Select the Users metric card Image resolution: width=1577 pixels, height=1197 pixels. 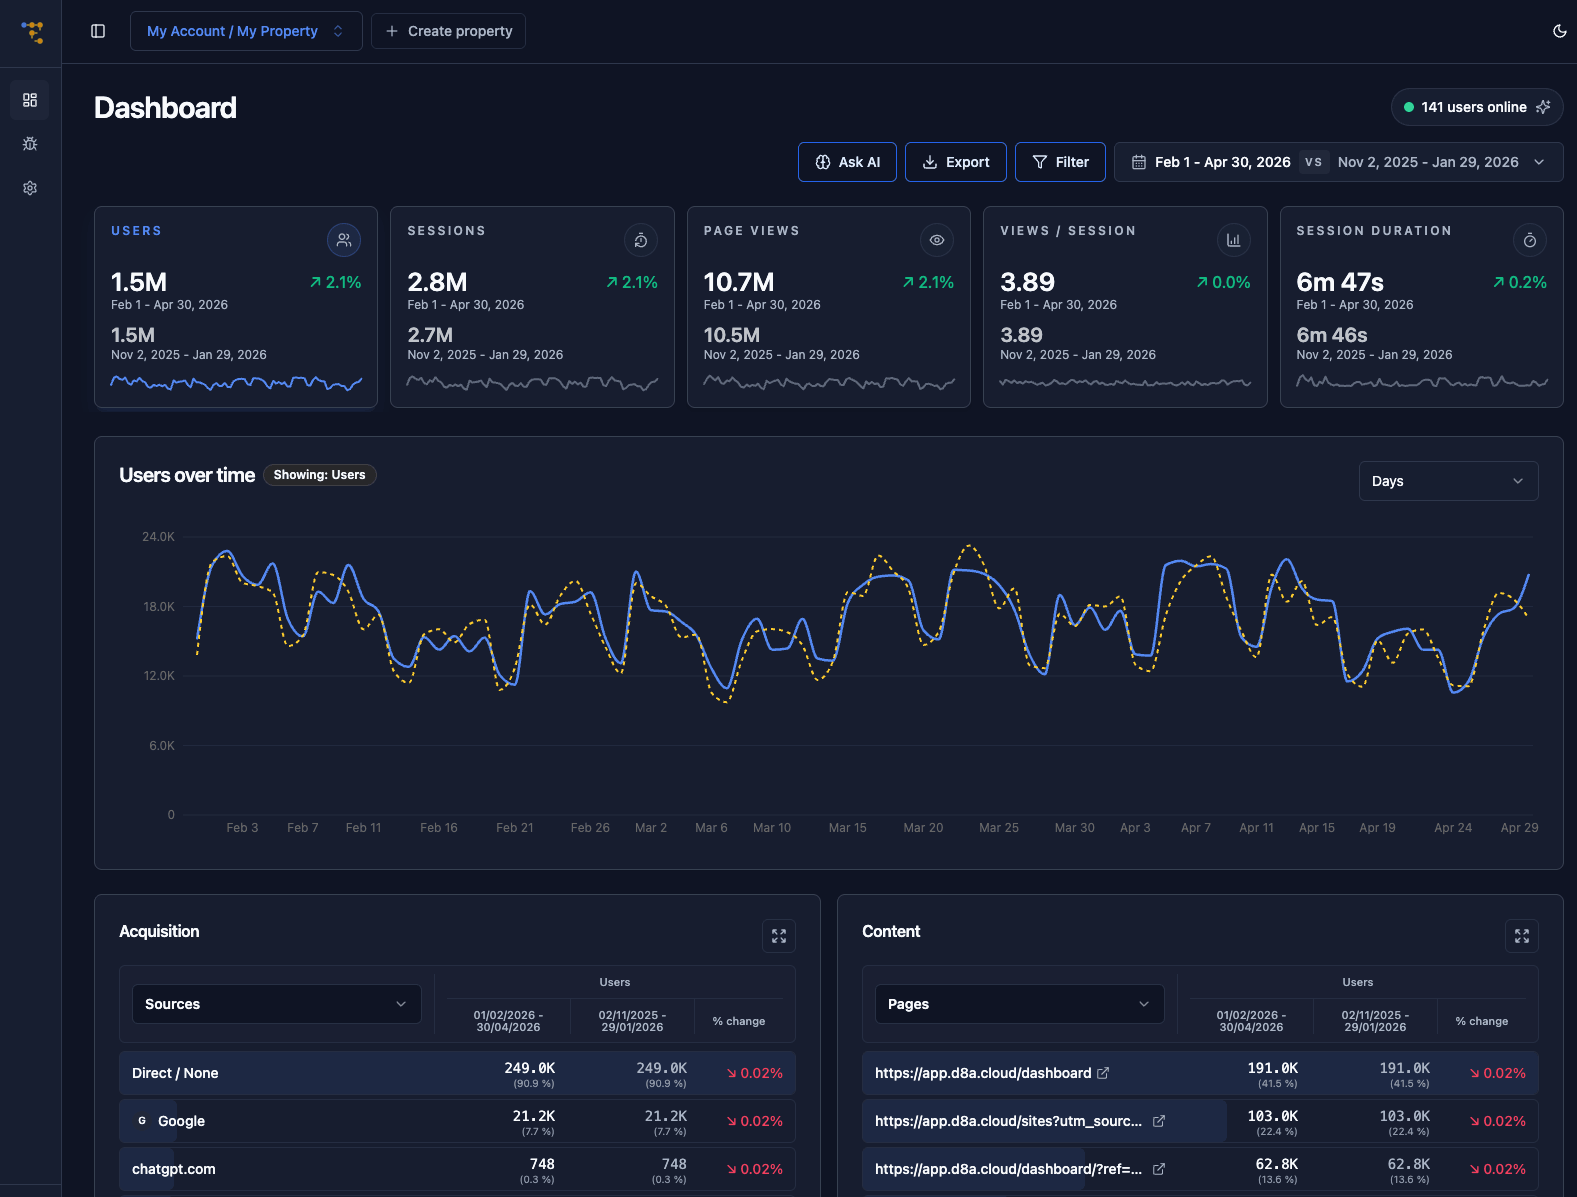click(236, 307)
